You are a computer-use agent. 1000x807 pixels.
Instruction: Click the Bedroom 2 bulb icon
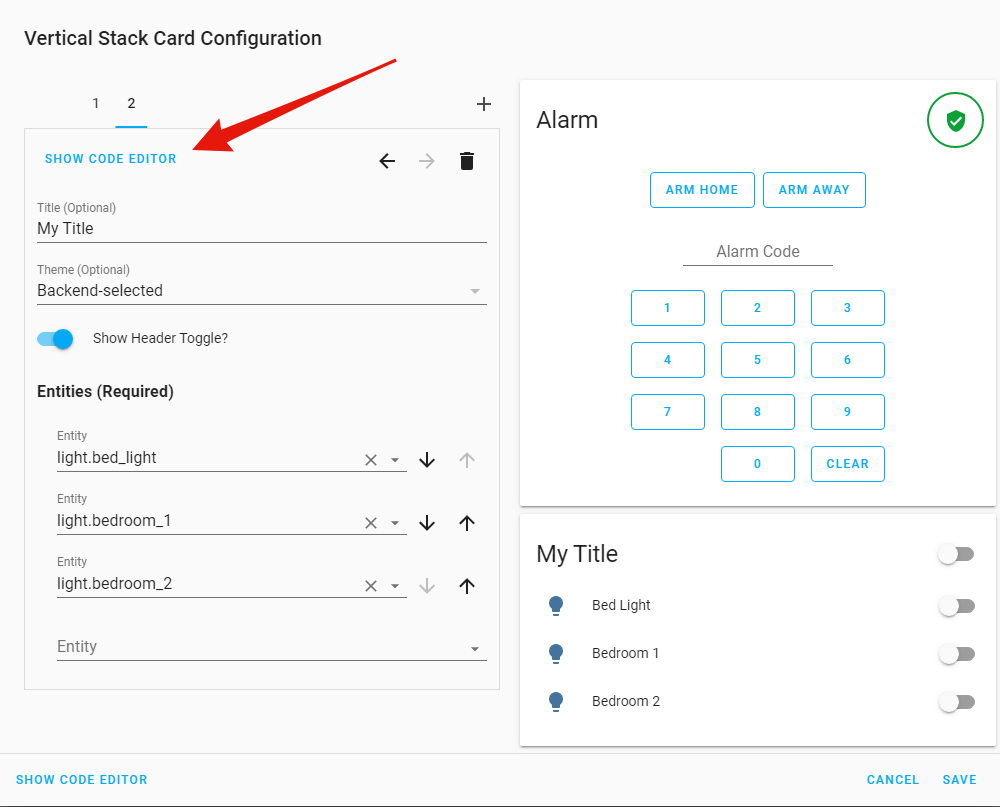(x=555, y=701)
